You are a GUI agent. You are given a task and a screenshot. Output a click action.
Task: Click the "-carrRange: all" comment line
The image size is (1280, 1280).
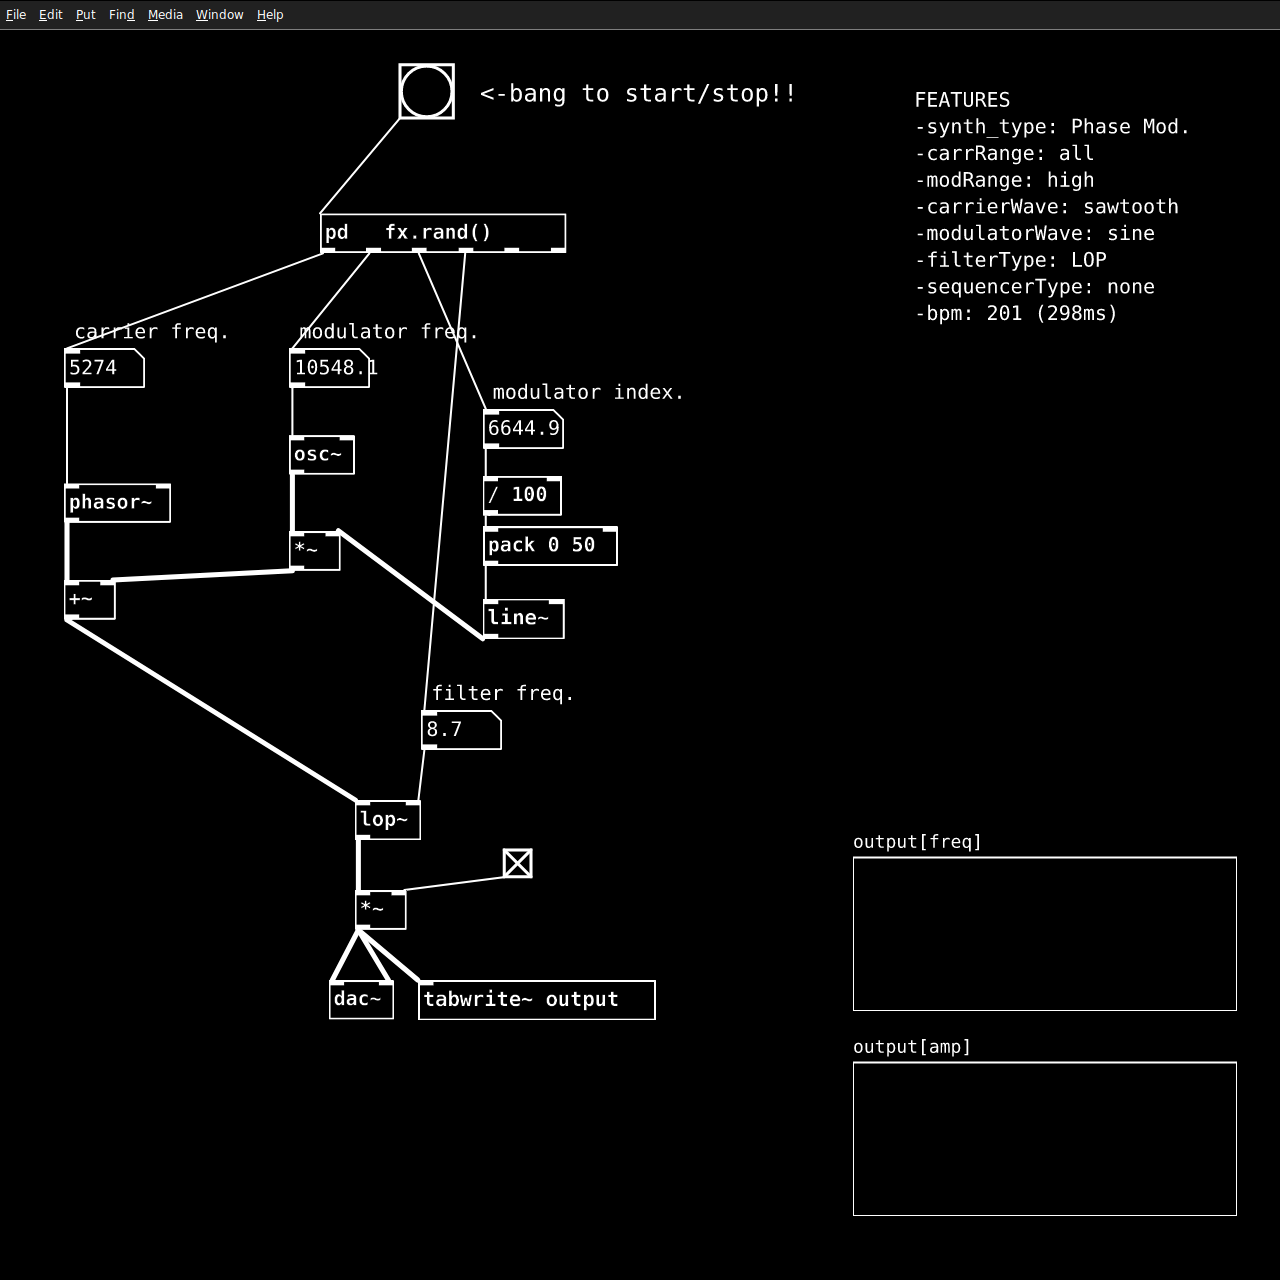[1004, 154]
